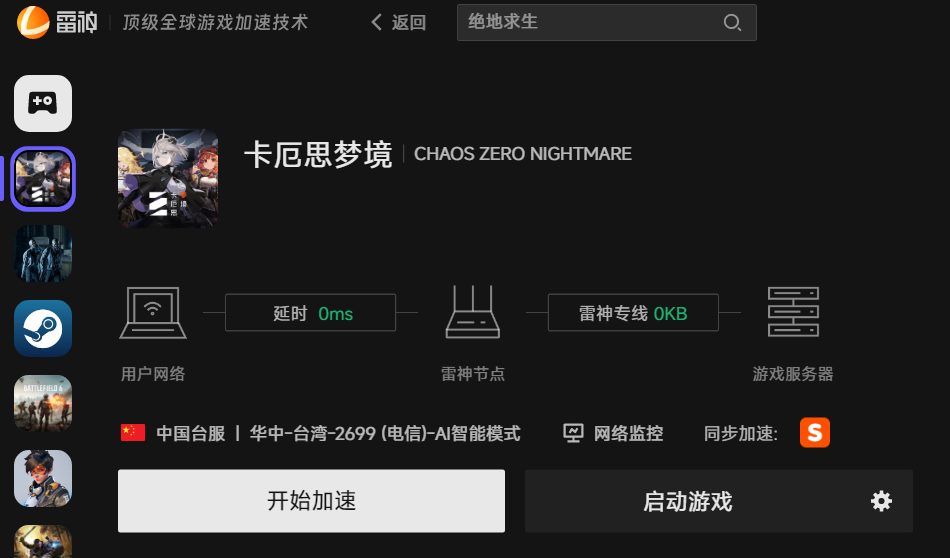This screenshot has height=558, width=950.
Task: Click the search magnifier icon
Action: pos(732,22)
